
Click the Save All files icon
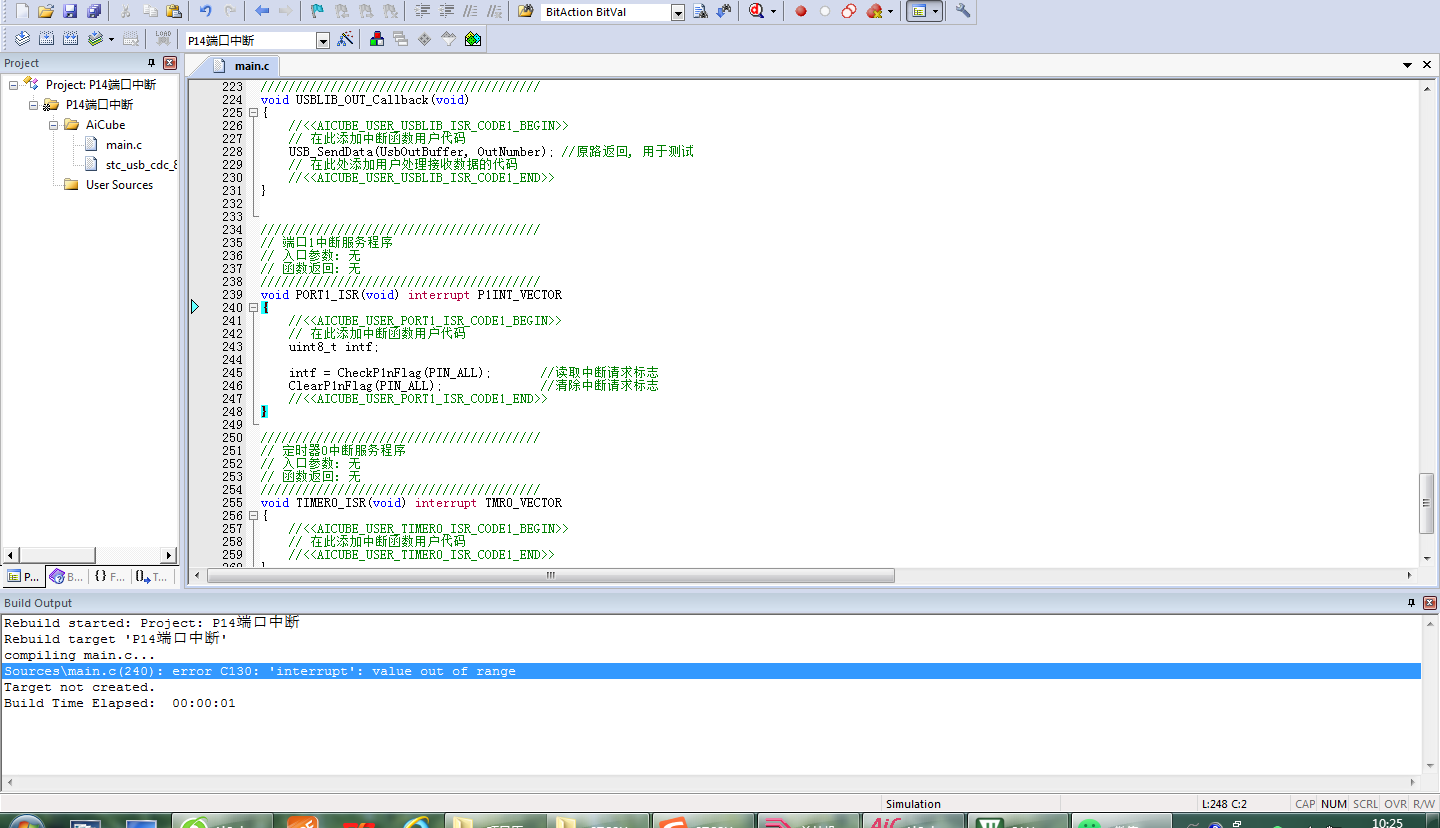(94, 12)
